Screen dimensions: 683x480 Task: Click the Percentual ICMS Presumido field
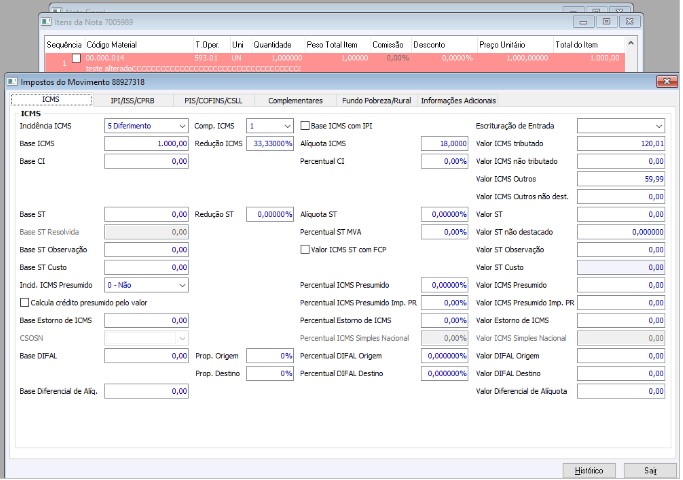pos(445,285)
